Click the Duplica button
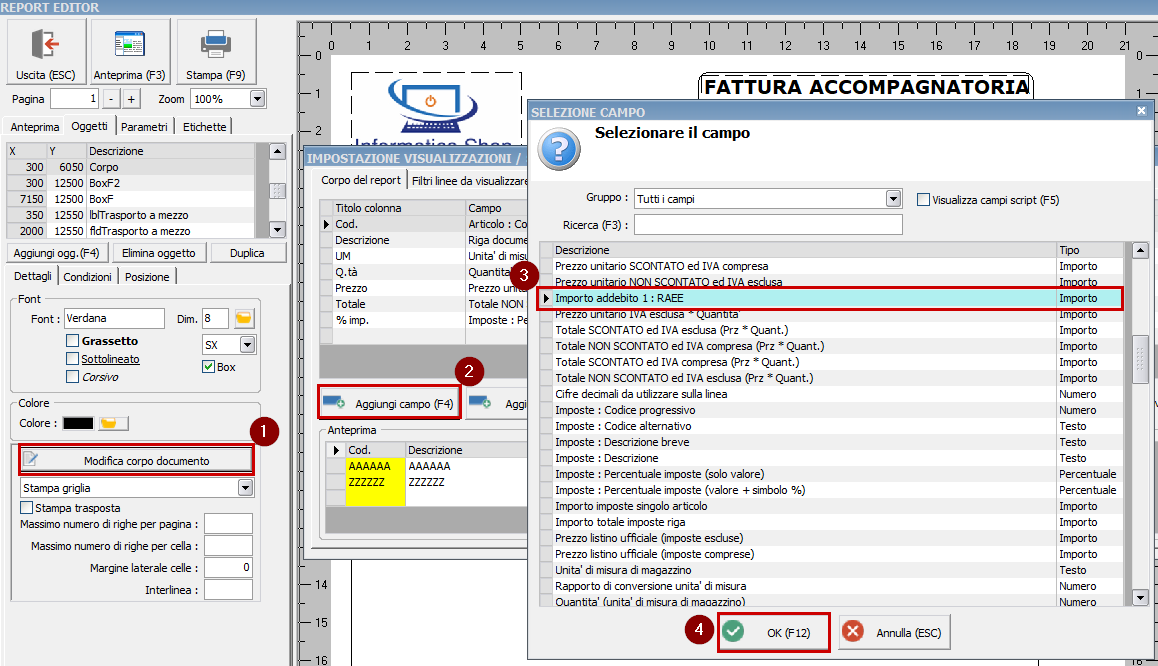Viewport: 1158px width, 666px height. (x=247, y=253)
